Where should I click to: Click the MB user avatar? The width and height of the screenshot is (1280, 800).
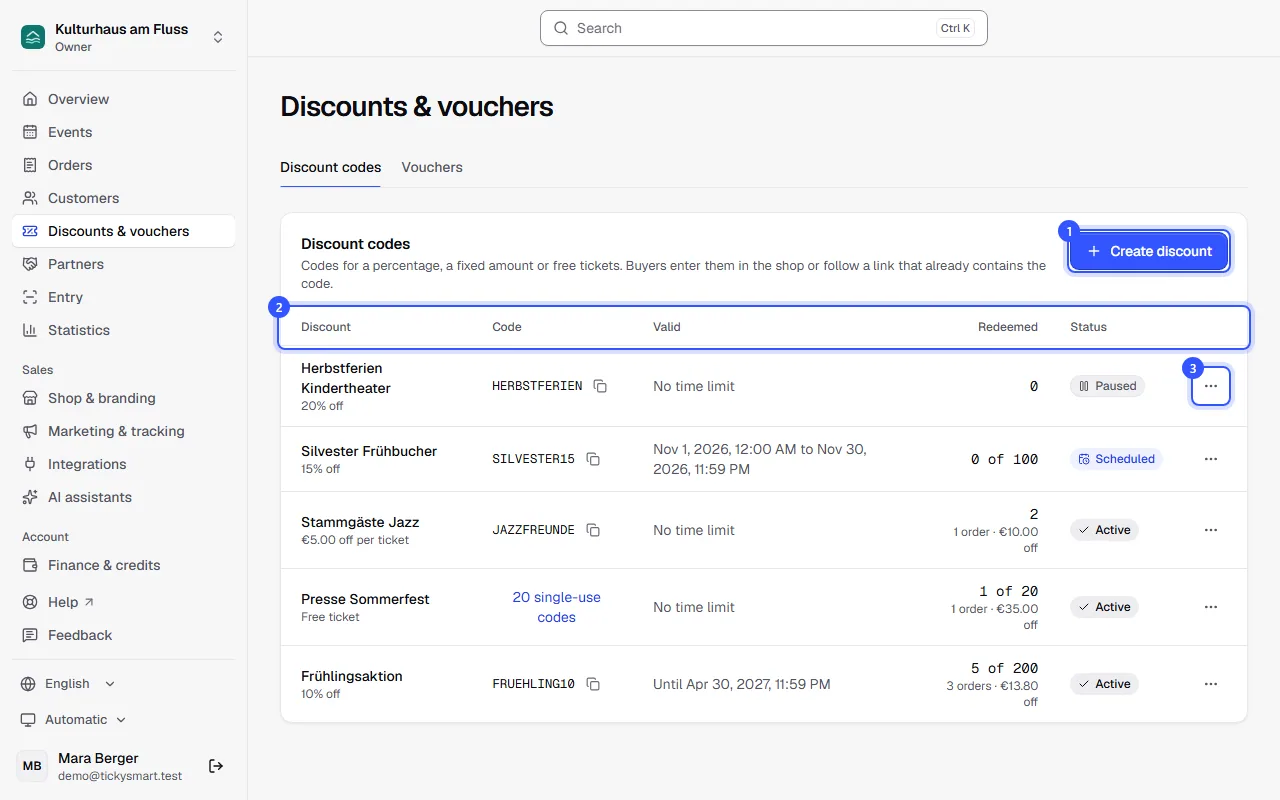click(32, 766)
